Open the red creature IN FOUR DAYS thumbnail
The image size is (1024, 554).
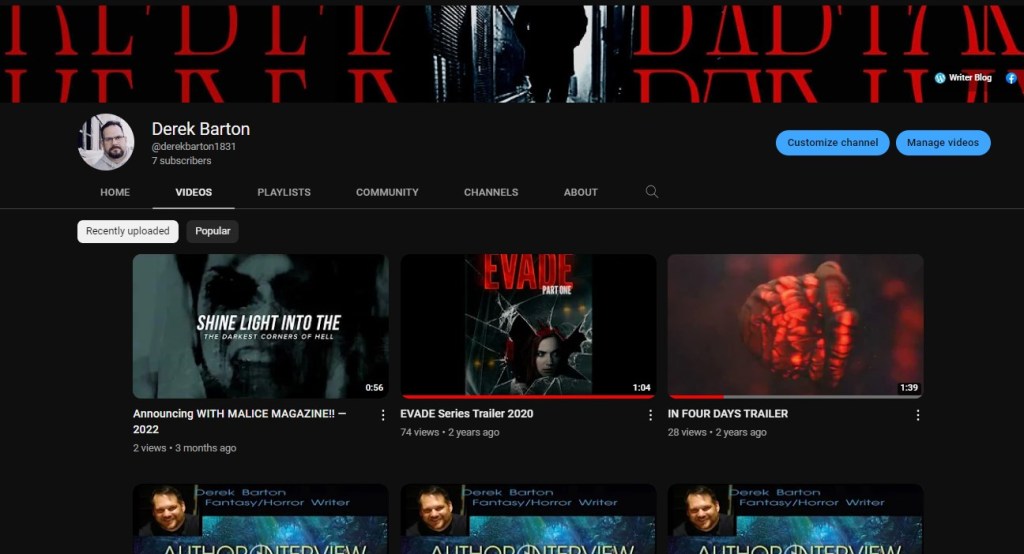[795, 325]
